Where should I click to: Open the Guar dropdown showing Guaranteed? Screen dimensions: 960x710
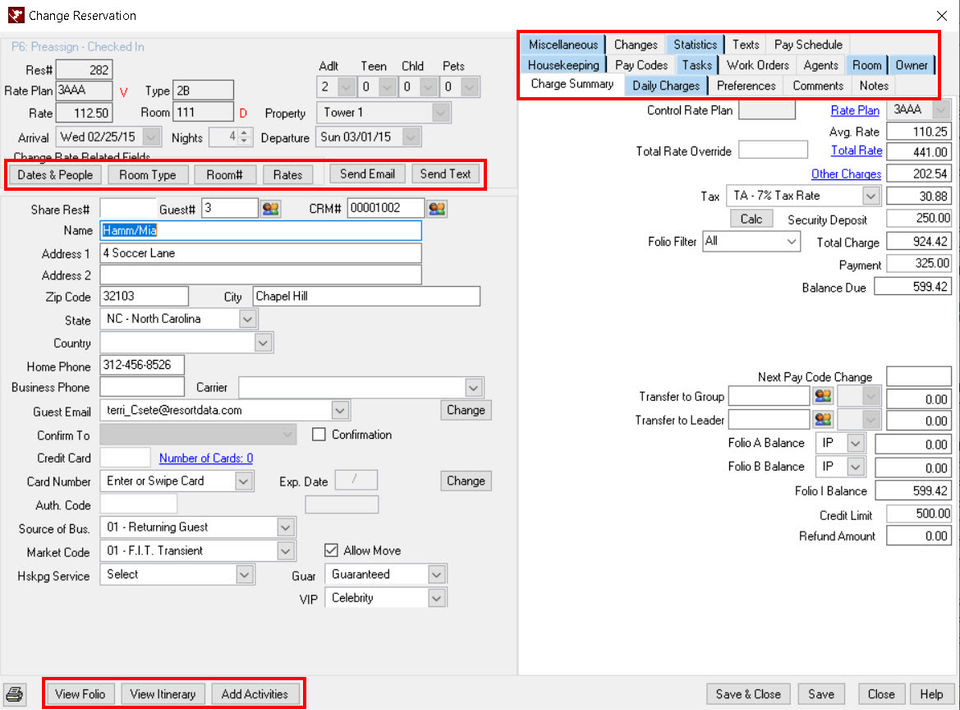(x=435, y=575)
